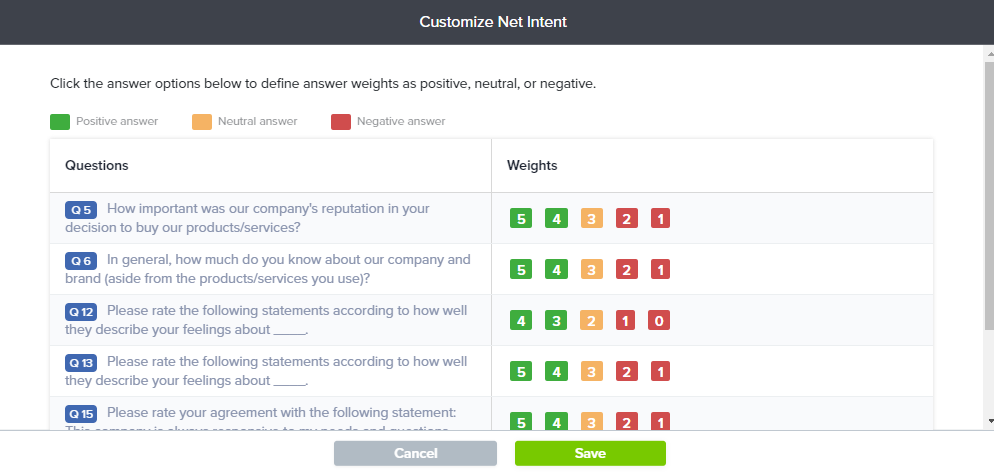Click weight 5 for question Q13
Image resolution: width=994 pixels, height=473 pixels.
click(520, 371)
